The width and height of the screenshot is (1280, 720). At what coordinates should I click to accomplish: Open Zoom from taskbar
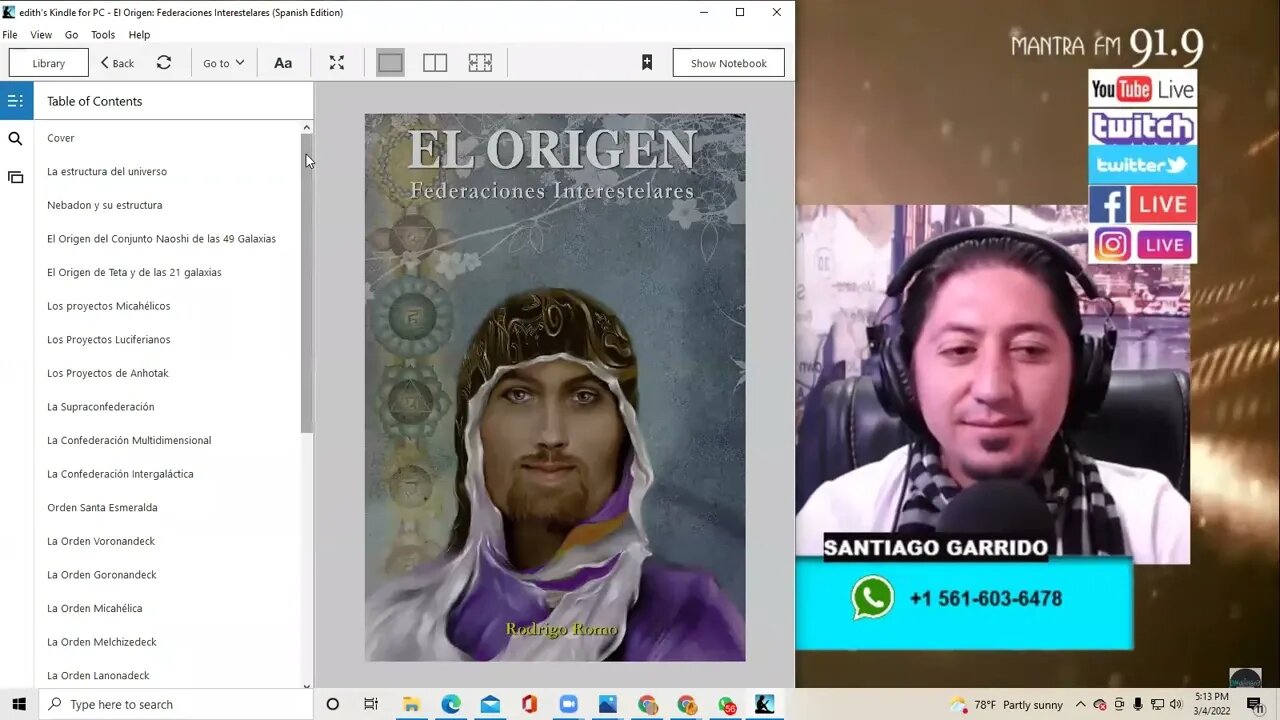pos(569,704)
